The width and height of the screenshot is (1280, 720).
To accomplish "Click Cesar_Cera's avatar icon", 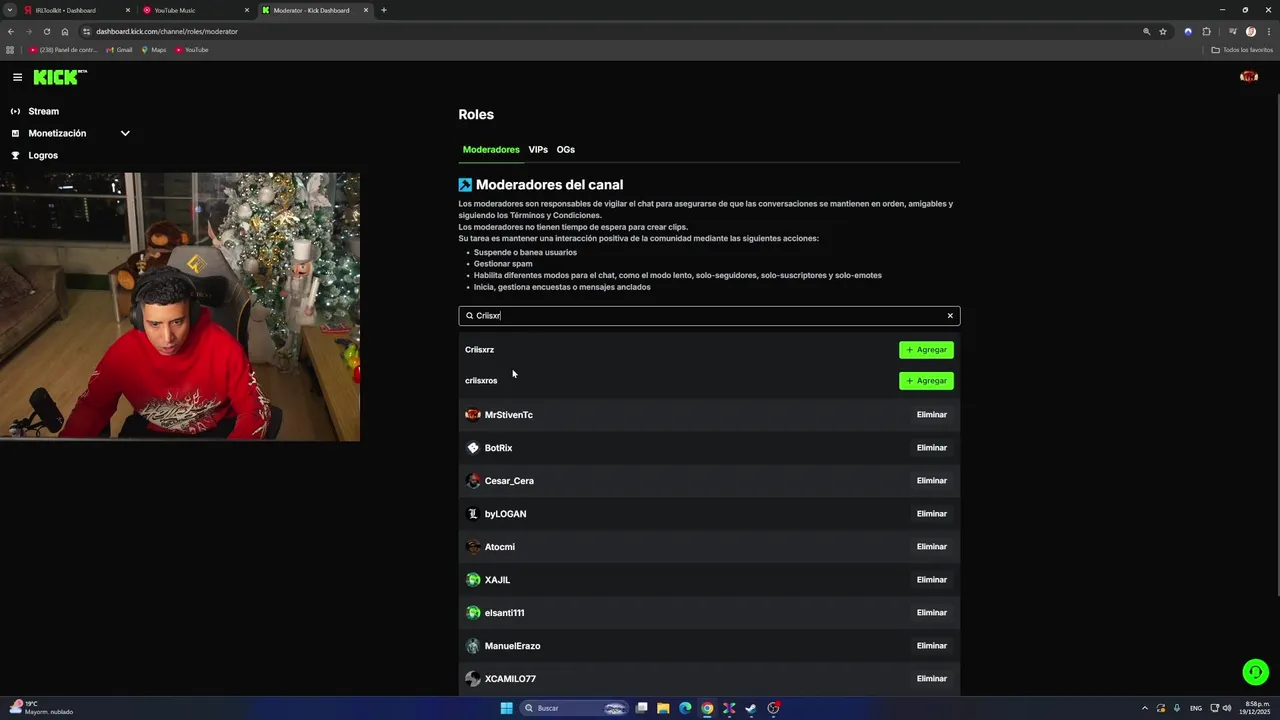I will 473,481.
